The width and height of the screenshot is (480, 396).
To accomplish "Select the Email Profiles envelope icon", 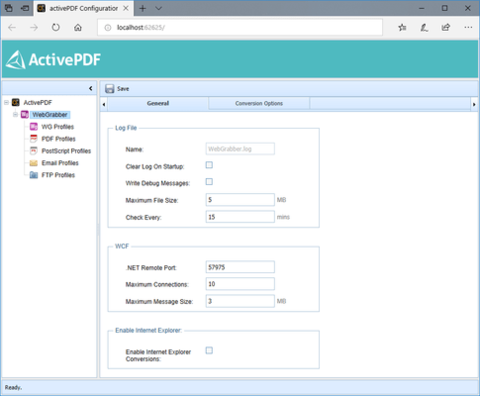I will pyautogui.click(x=34, y=163).
